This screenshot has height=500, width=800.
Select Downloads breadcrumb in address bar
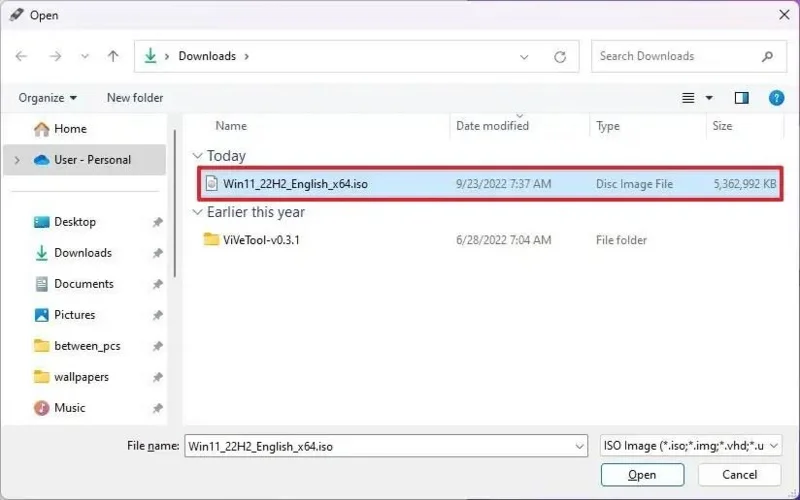(207, 56)
